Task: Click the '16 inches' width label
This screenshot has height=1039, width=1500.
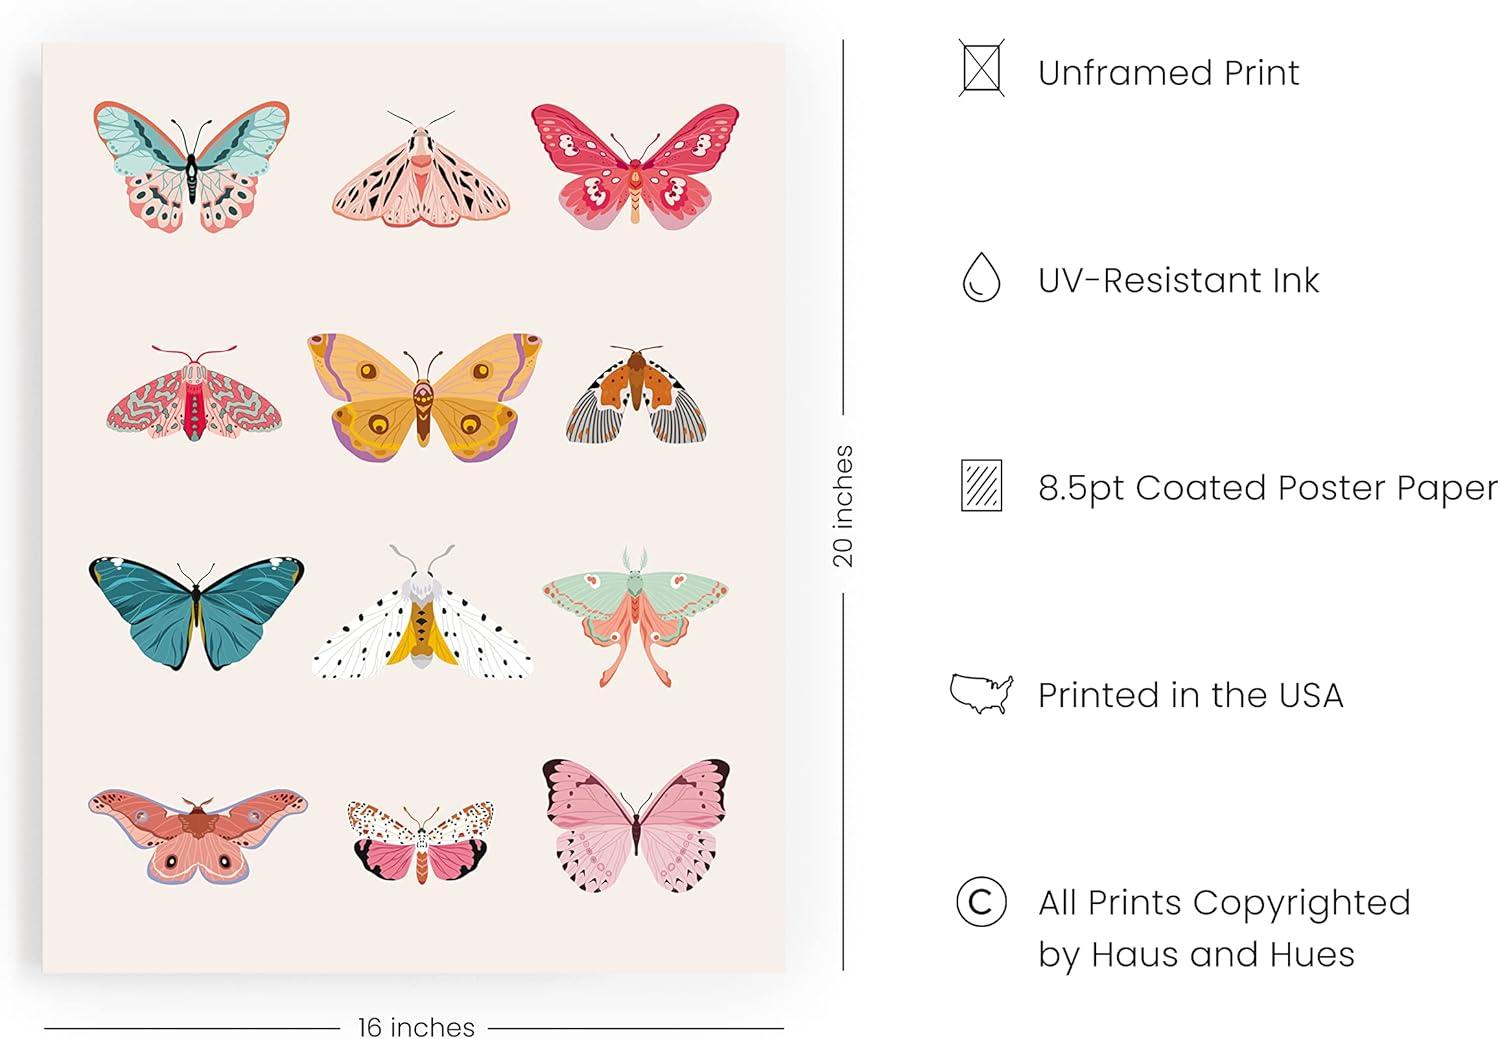Action: tap(416, 1027)
